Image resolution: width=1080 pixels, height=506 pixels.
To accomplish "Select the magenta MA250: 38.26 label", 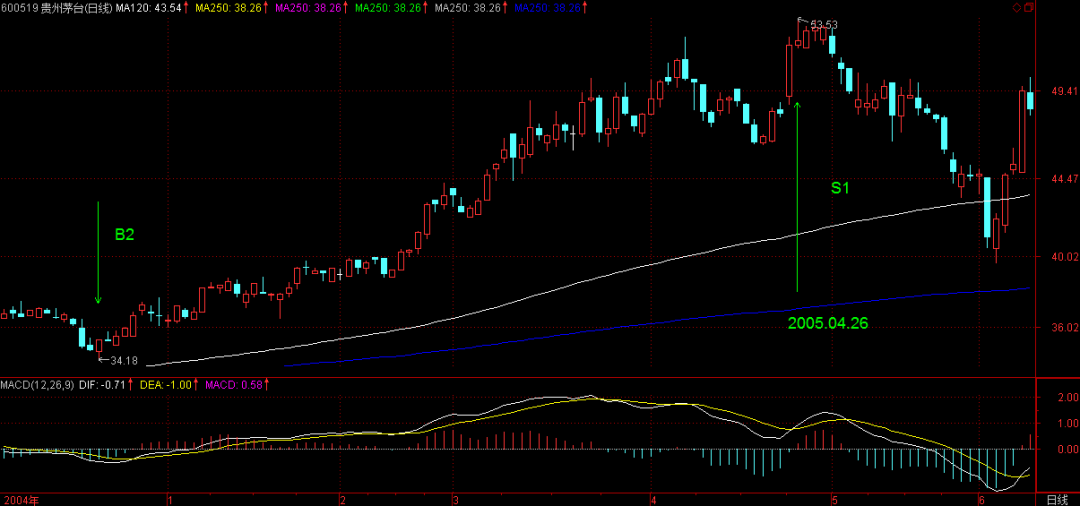I will 309,8.
